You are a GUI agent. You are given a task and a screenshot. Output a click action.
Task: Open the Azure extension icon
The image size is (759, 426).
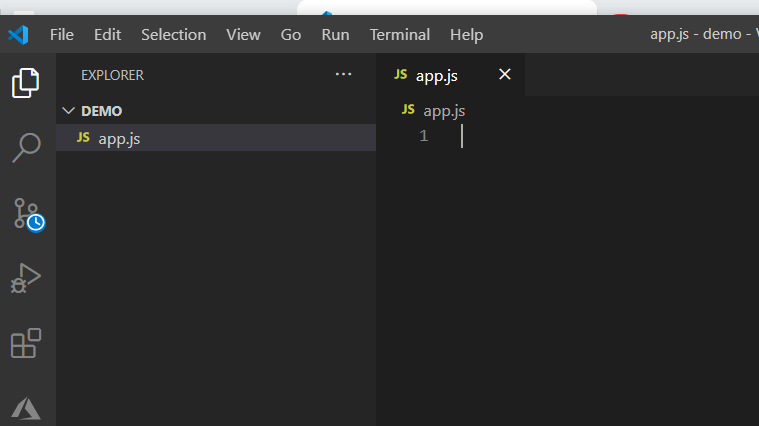coord(27,407)
